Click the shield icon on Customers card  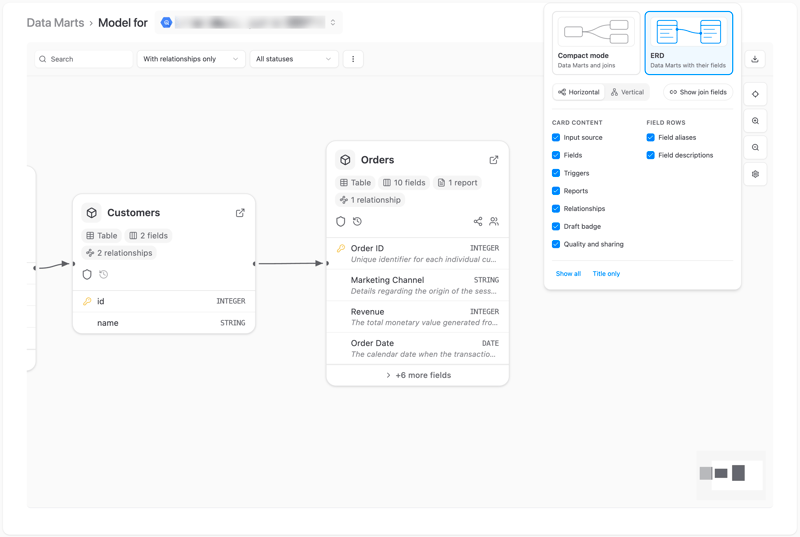tap(87, 274)
